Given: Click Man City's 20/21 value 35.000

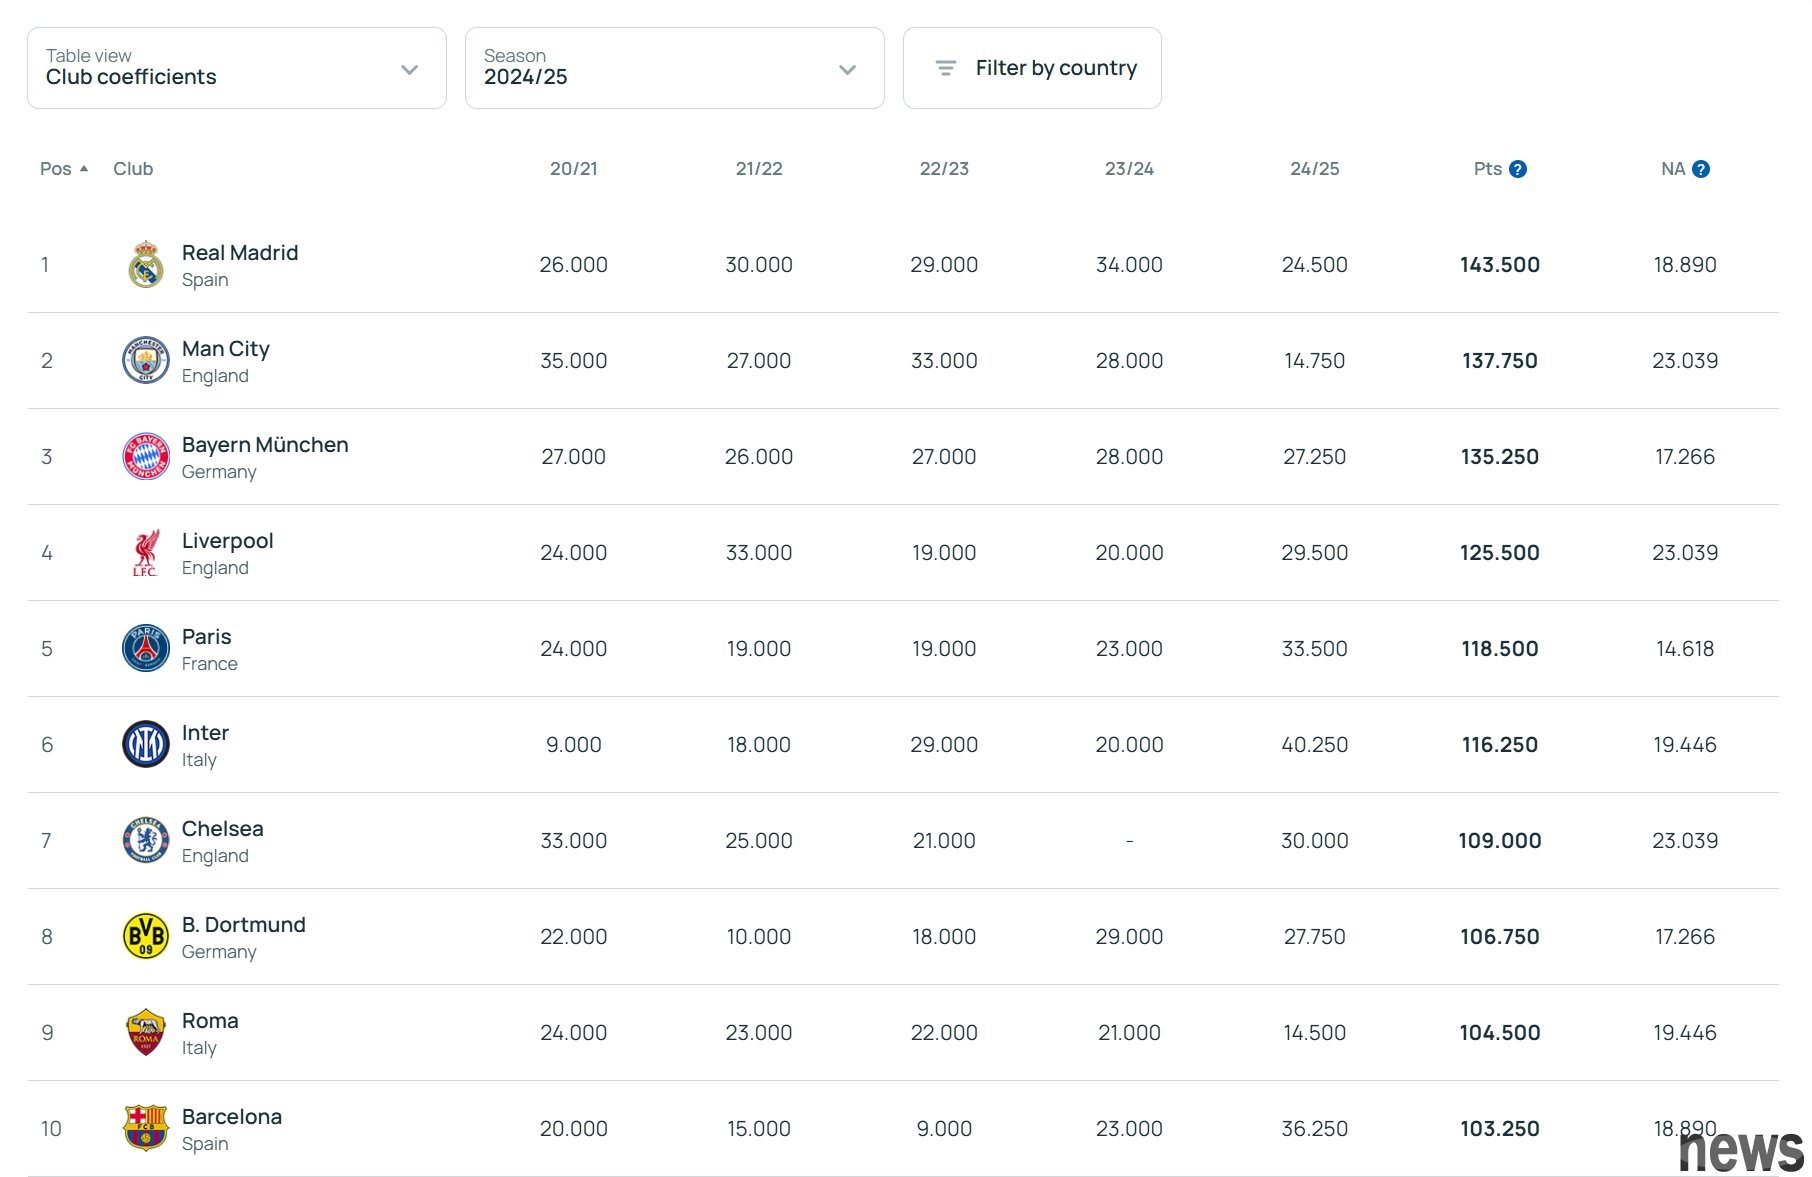Looking at the screenshot, I should tap(574, 361).
